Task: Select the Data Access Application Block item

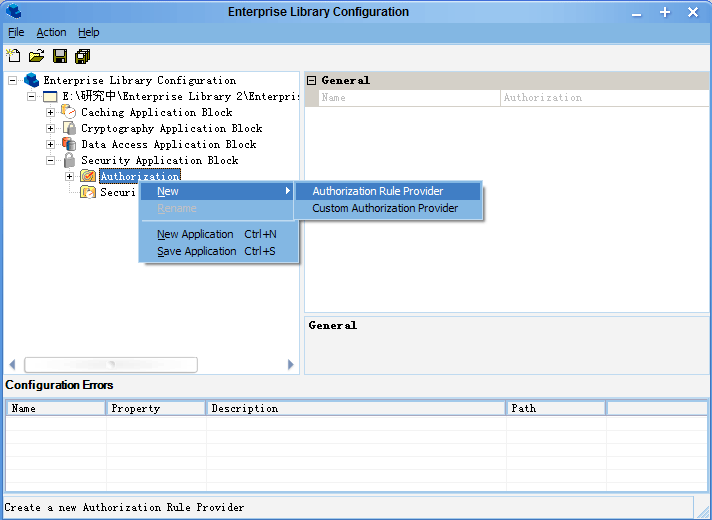Action: pos(169,144)
